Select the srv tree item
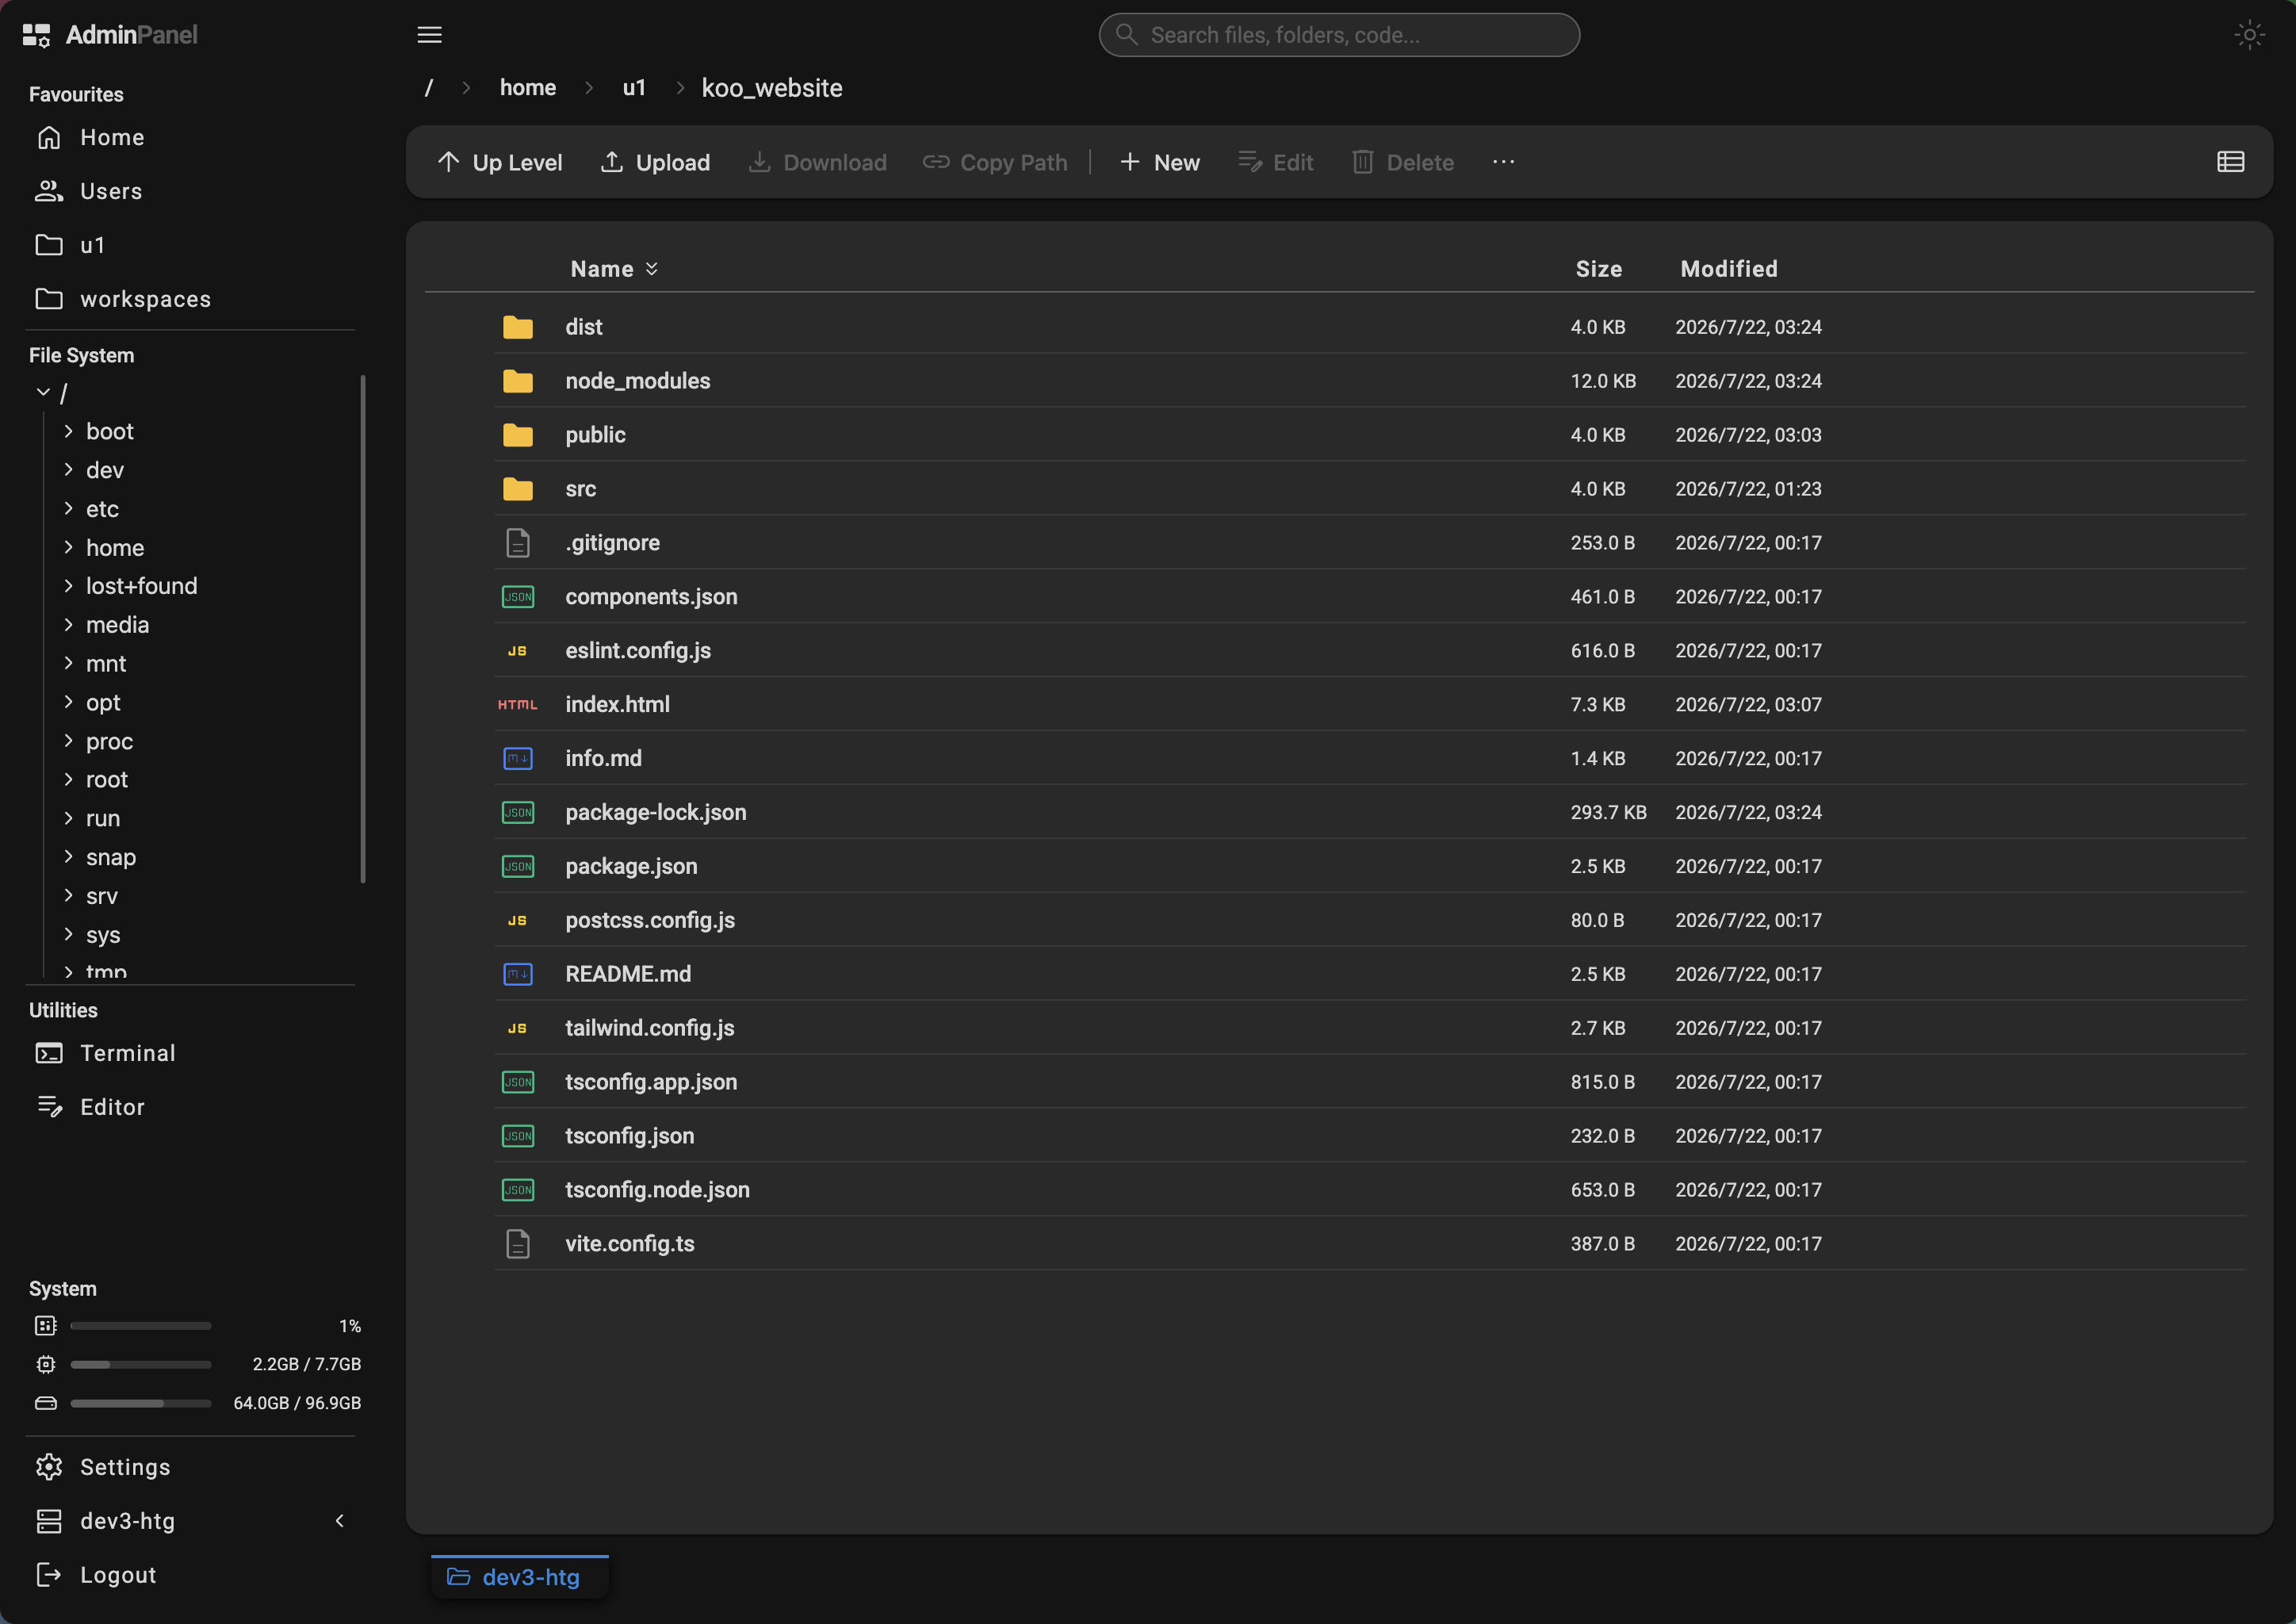 (x=102, y=896)
